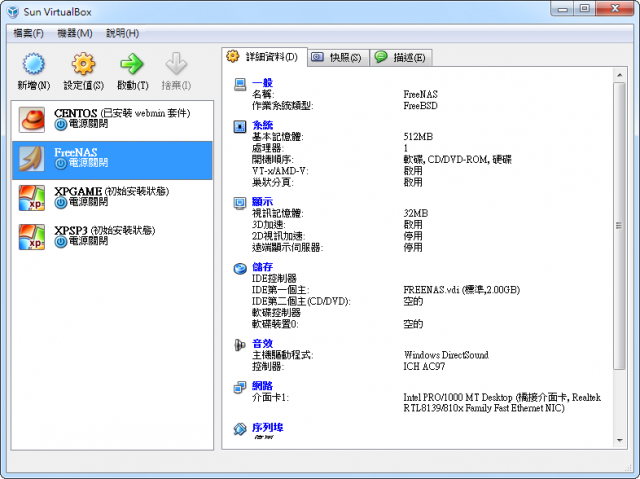Open the 系統 System settings link
The width and height of the screenshot is (640, 479).
262,125
